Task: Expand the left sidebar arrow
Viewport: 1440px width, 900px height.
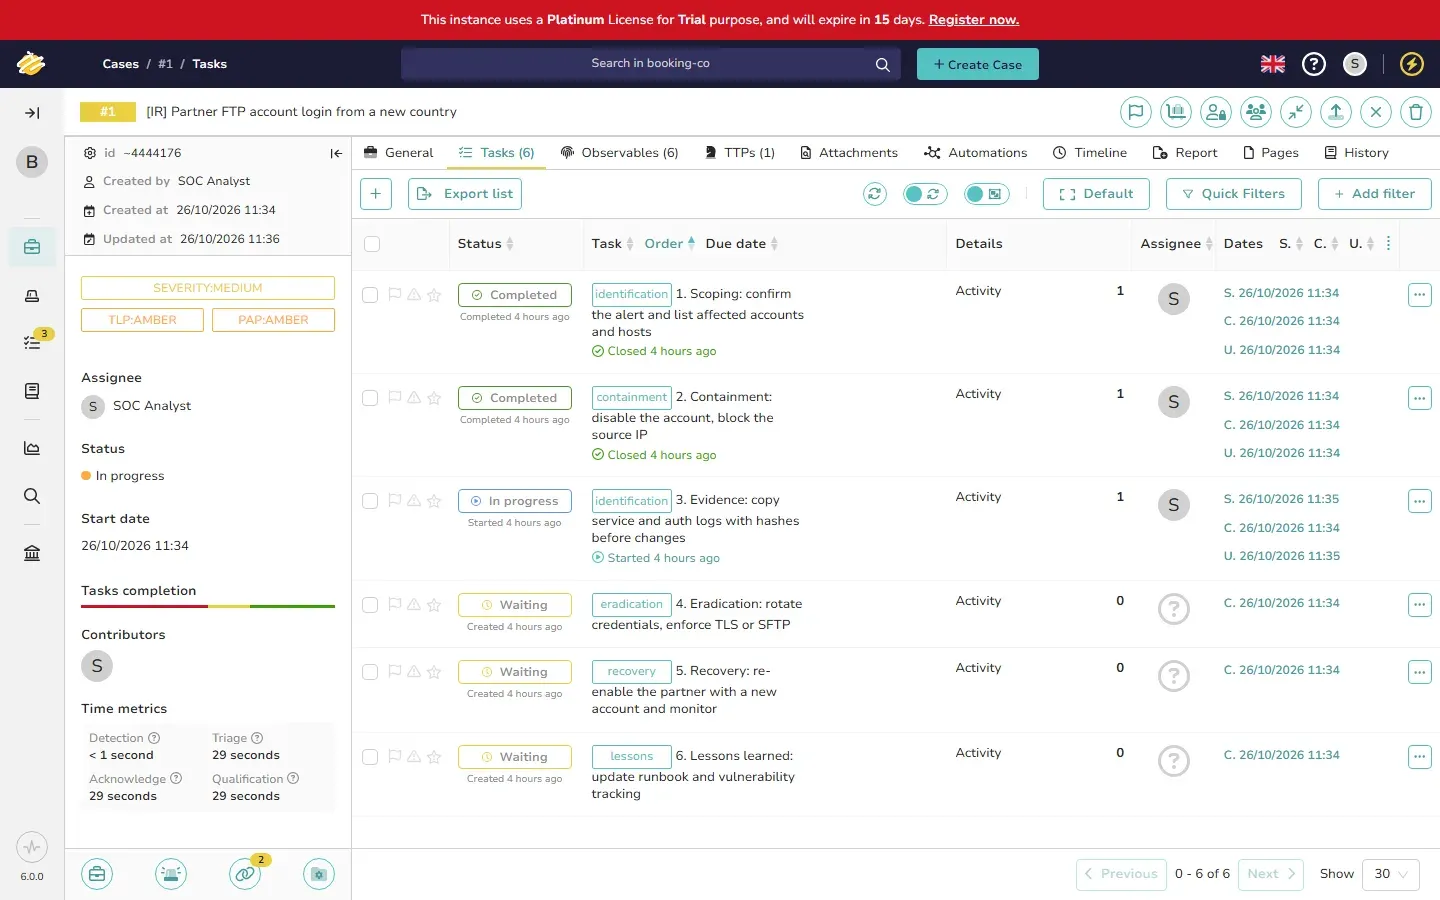Action: [x=32, y=113]
